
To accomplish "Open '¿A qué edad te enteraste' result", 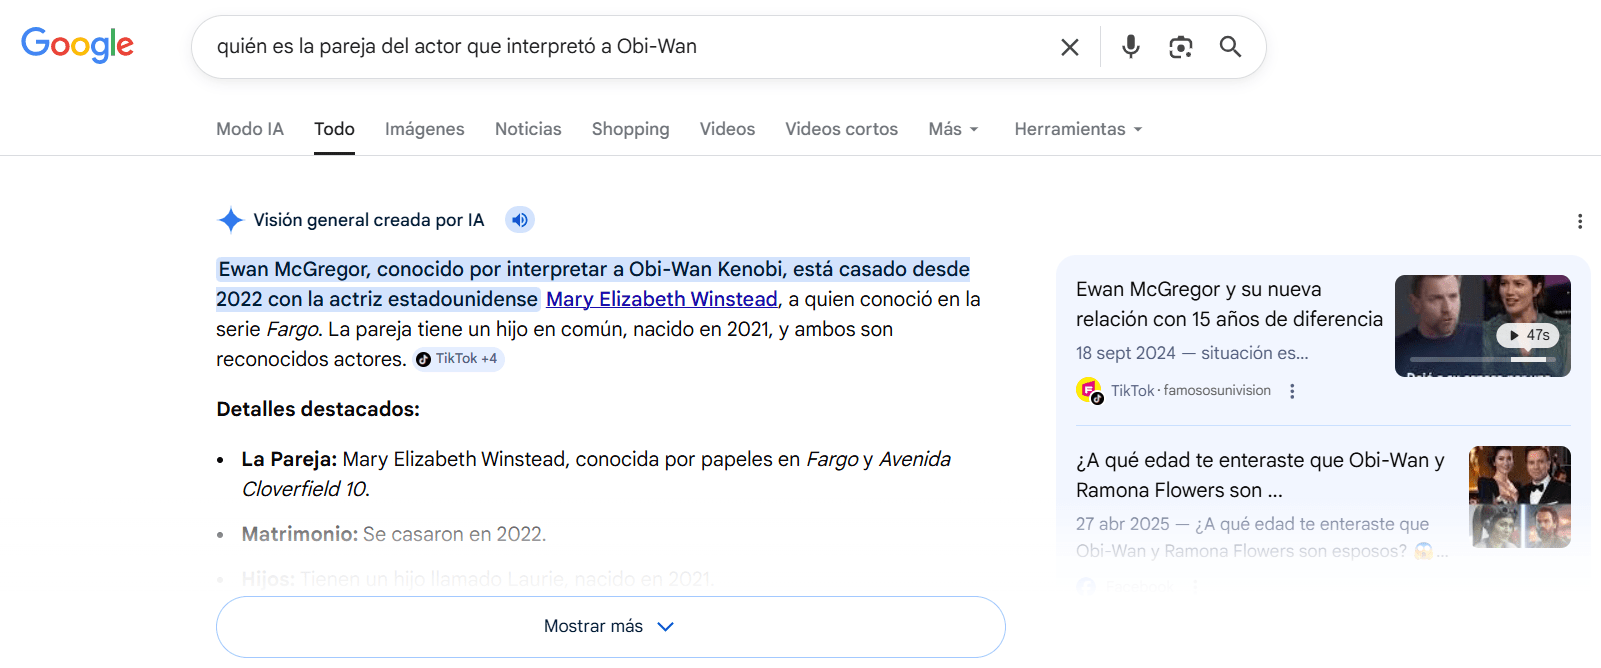I will (x=1260, y=475).
